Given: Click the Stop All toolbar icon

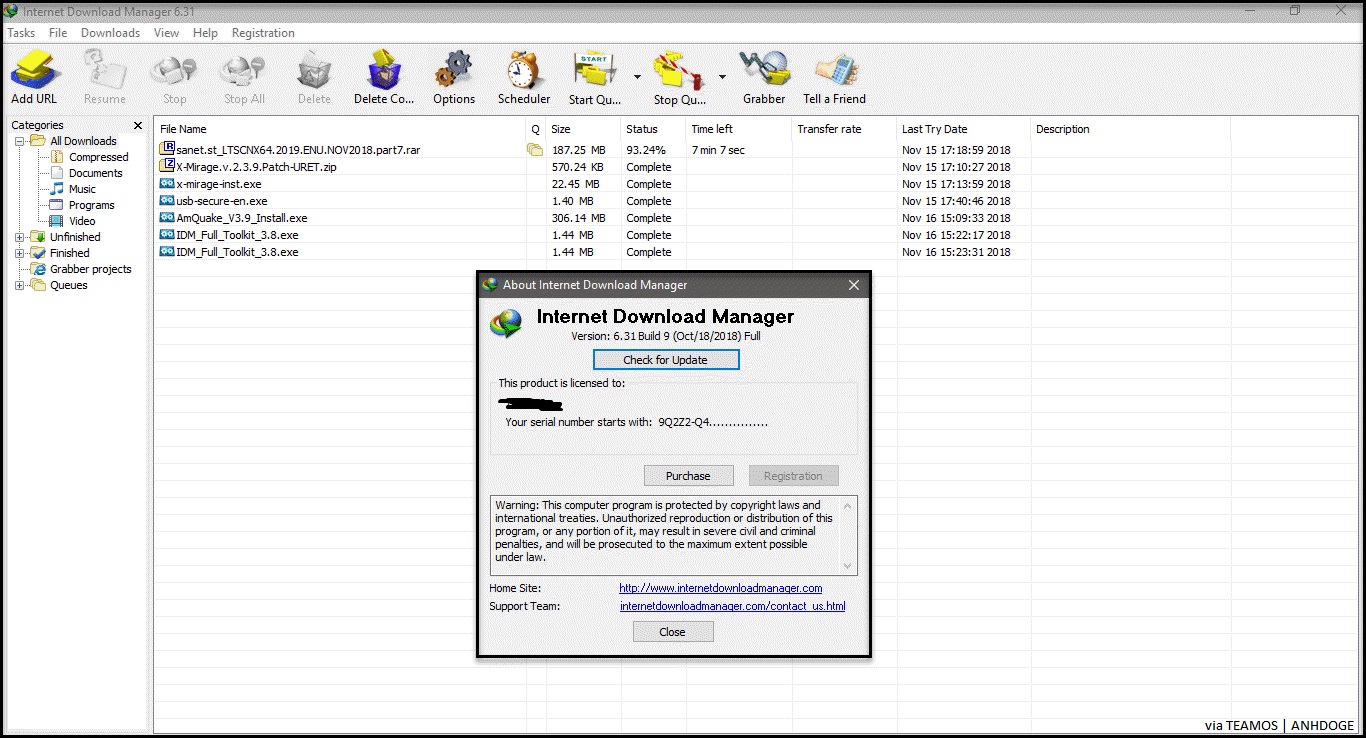Looking at the screenshot, I should pos(243,69).
